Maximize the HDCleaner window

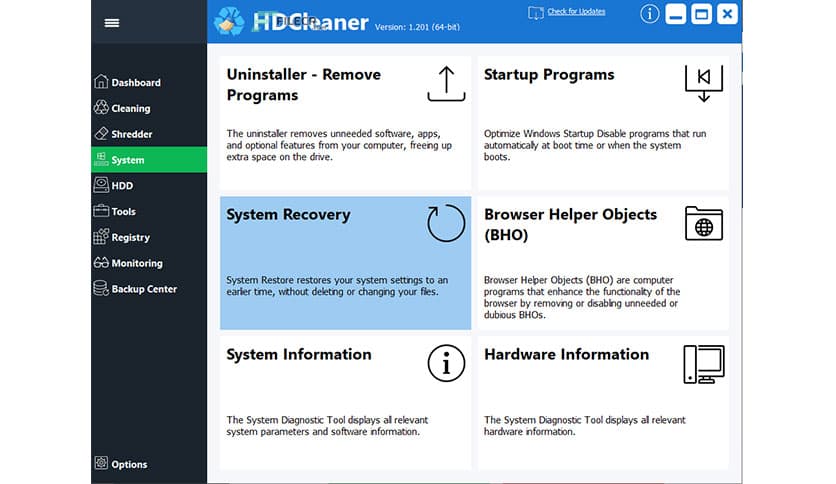coord(701,14)
